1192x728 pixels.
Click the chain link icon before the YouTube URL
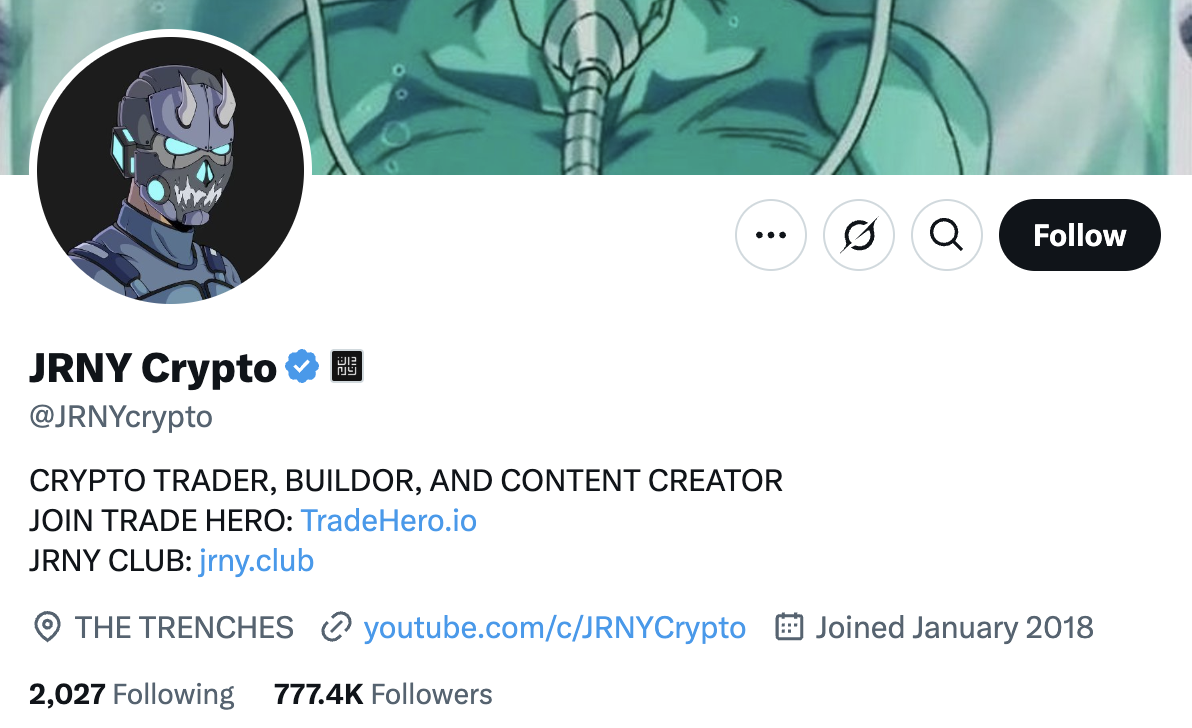334,628
